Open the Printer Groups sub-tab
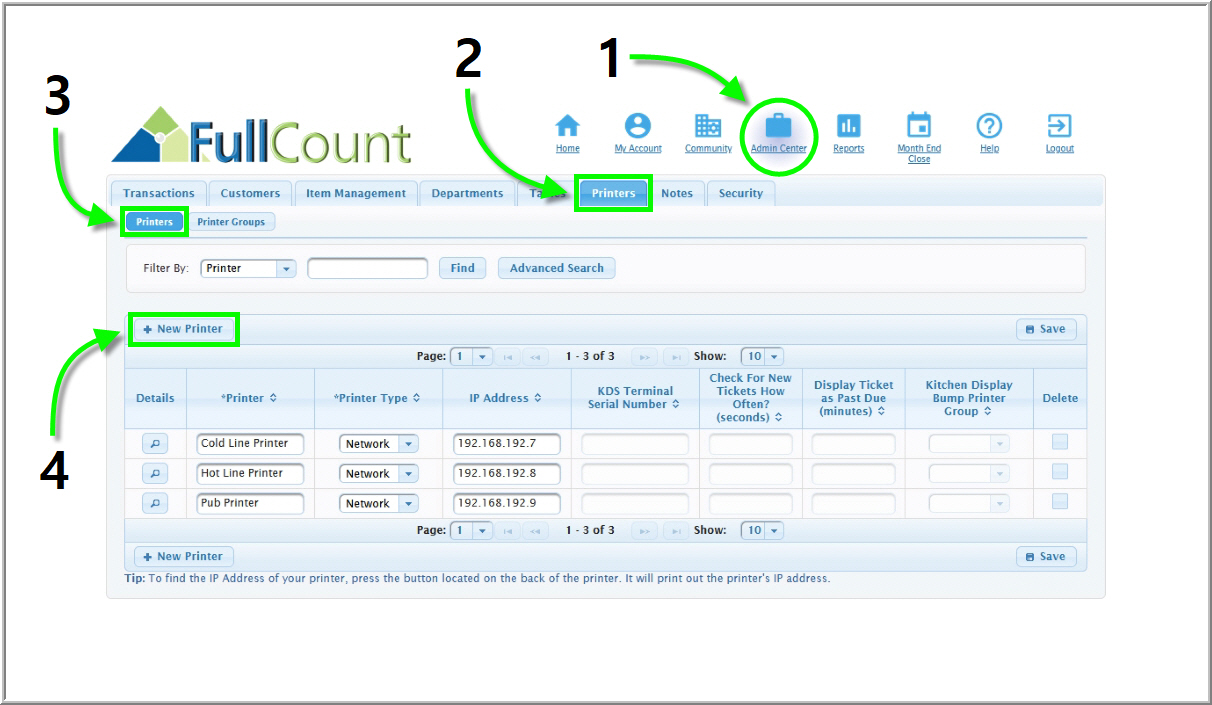1212x705 pixels. pos(231,222)
